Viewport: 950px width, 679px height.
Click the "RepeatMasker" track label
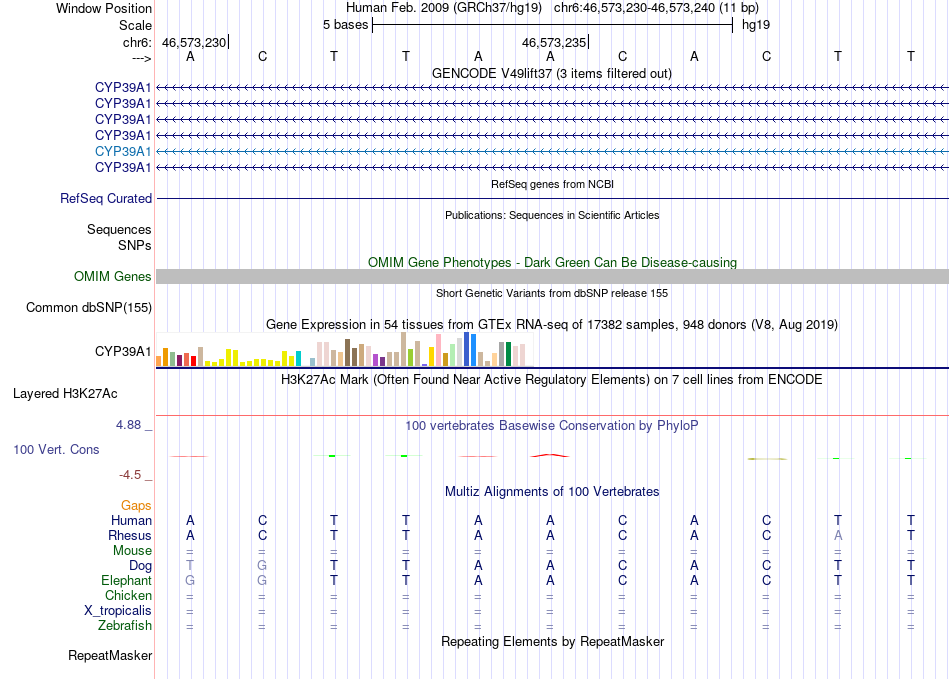coord(110,655)
